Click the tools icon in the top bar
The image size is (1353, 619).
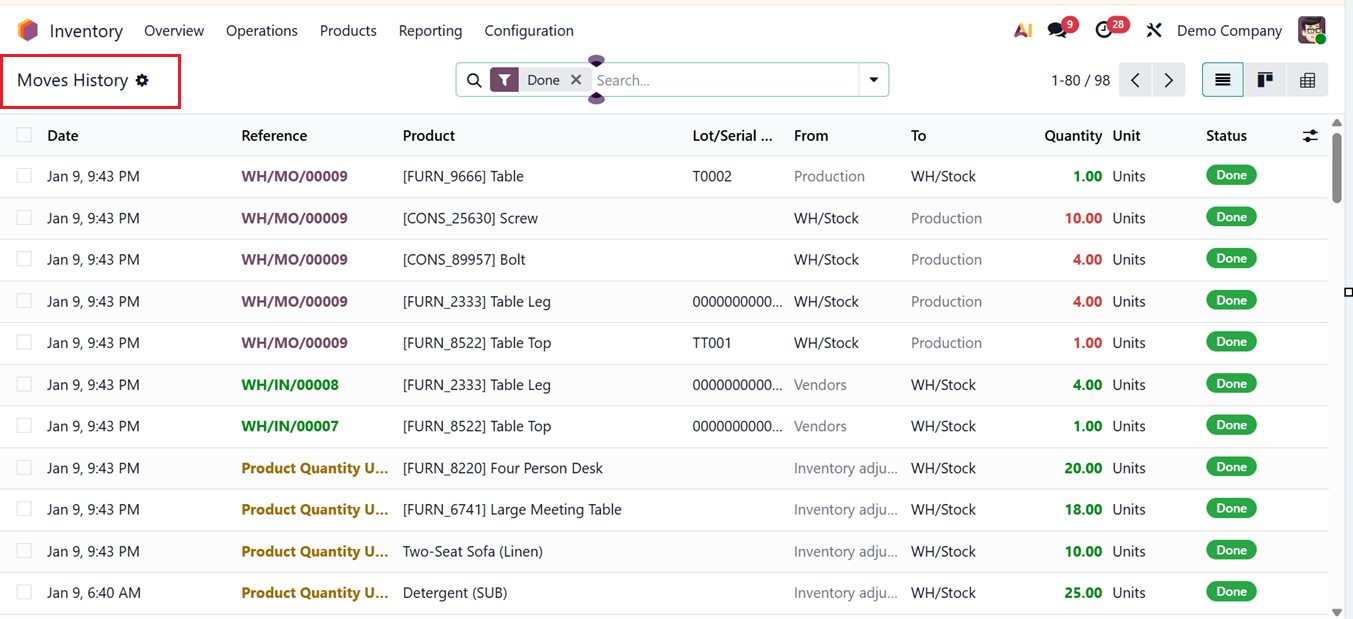(1154, 30)
